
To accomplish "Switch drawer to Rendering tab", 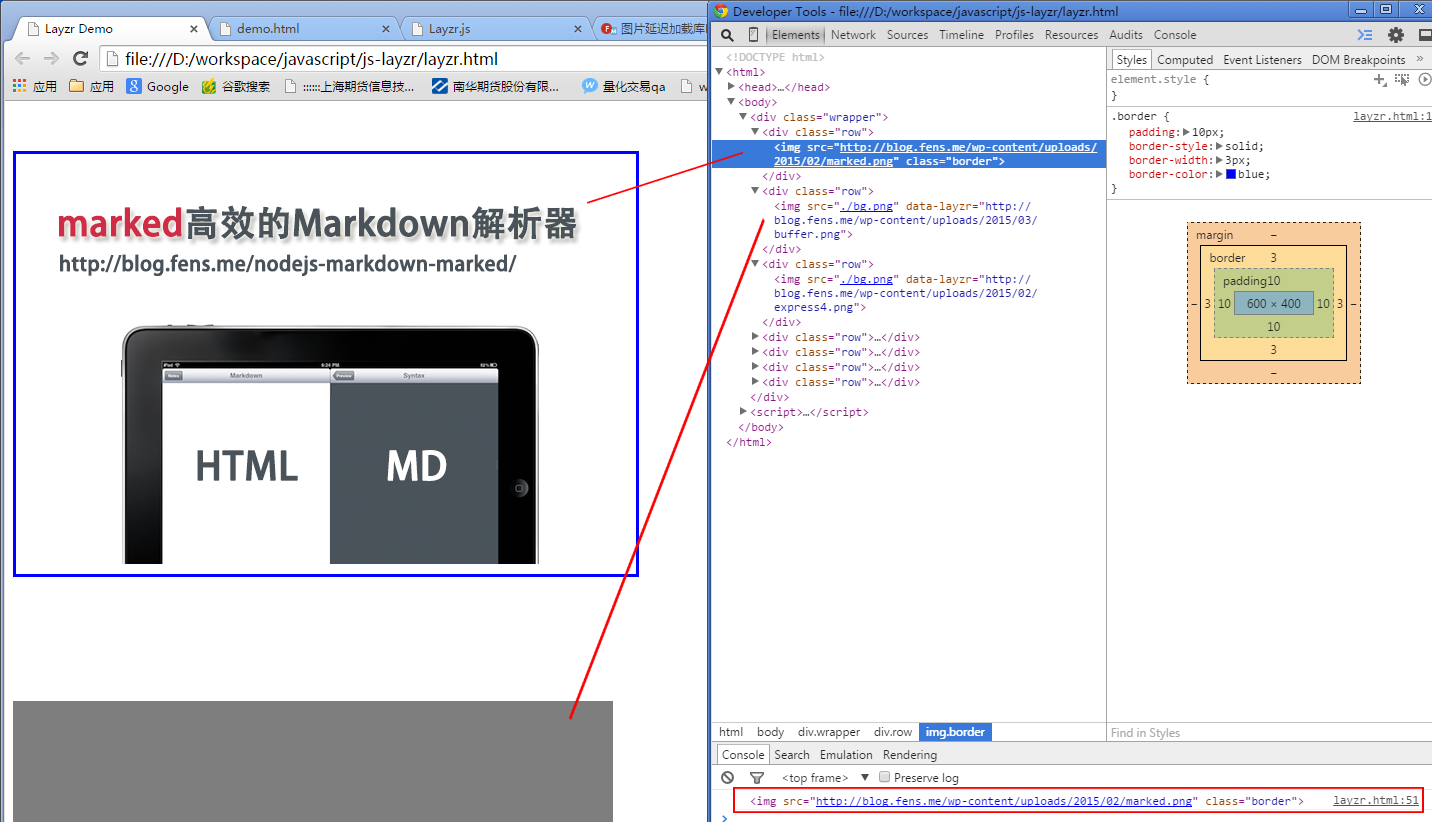I will click(x=910, y=755).
